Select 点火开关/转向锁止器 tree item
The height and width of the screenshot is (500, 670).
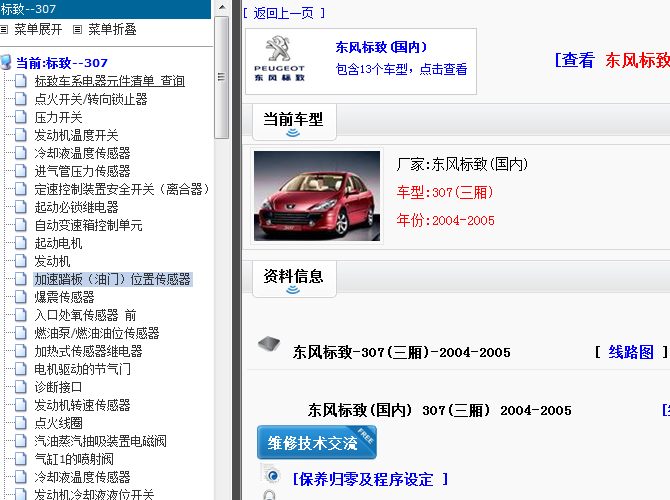pyautogui.click(x=91, y=99)
